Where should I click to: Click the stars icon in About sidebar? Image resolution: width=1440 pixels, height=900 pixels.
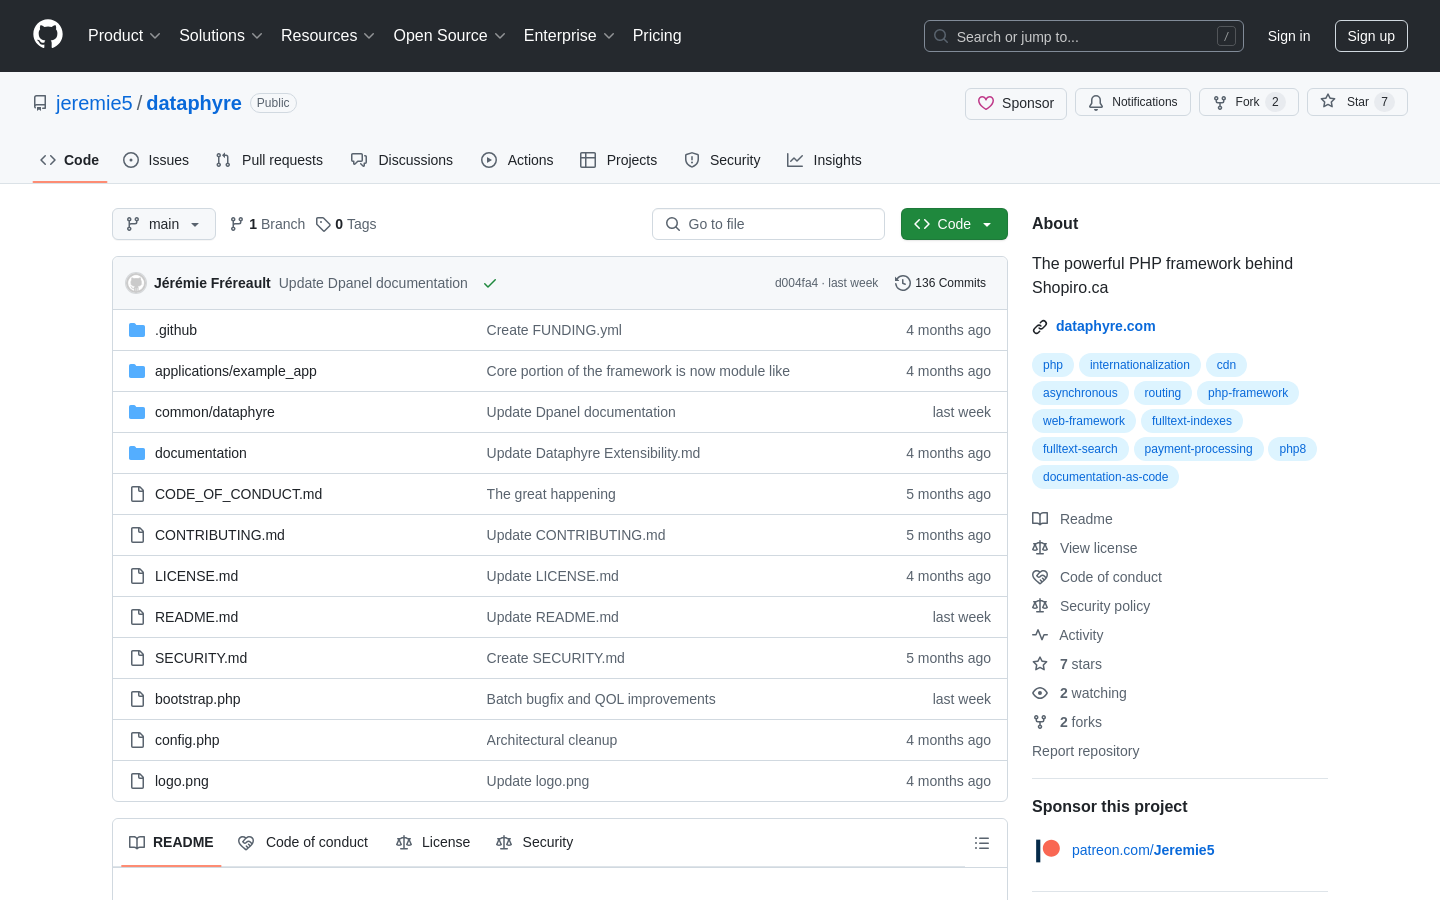[1040, 664]
